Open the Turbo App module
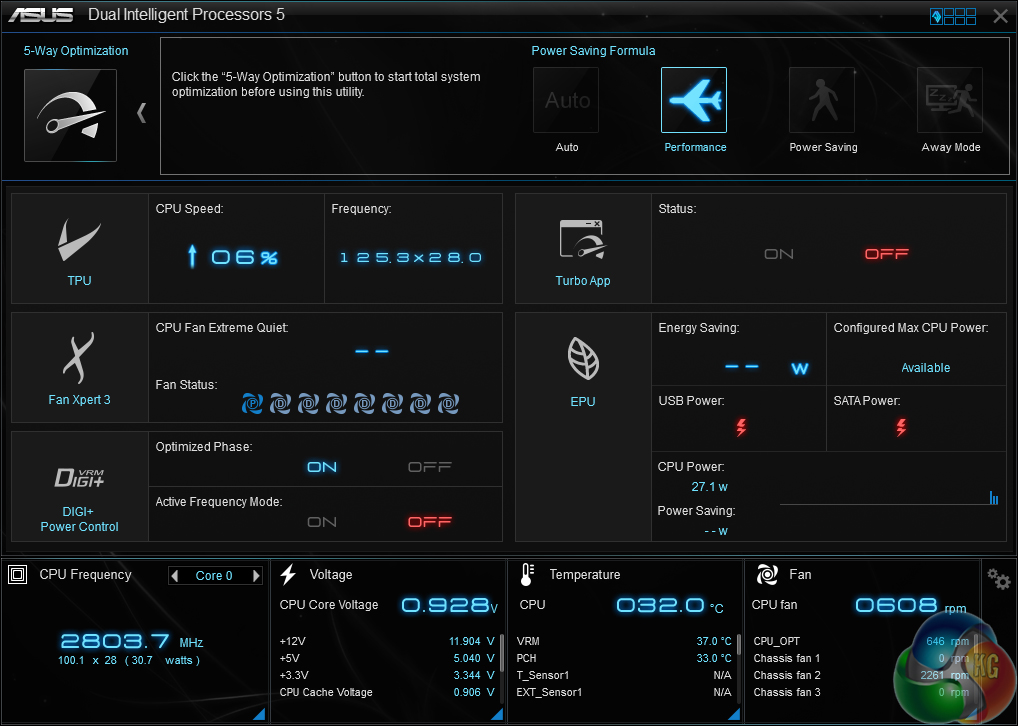The width and height of the screenshot is (1018, 726). point(582,249)
